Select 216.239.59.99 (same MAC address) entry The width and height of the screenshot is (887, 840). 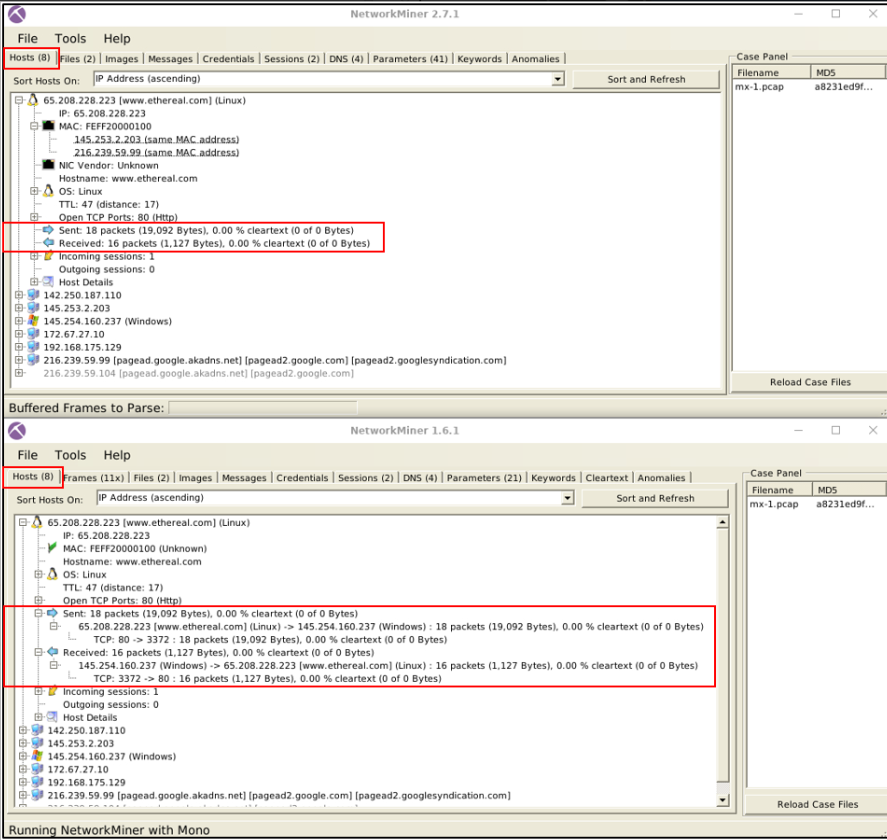click(156, 152)
